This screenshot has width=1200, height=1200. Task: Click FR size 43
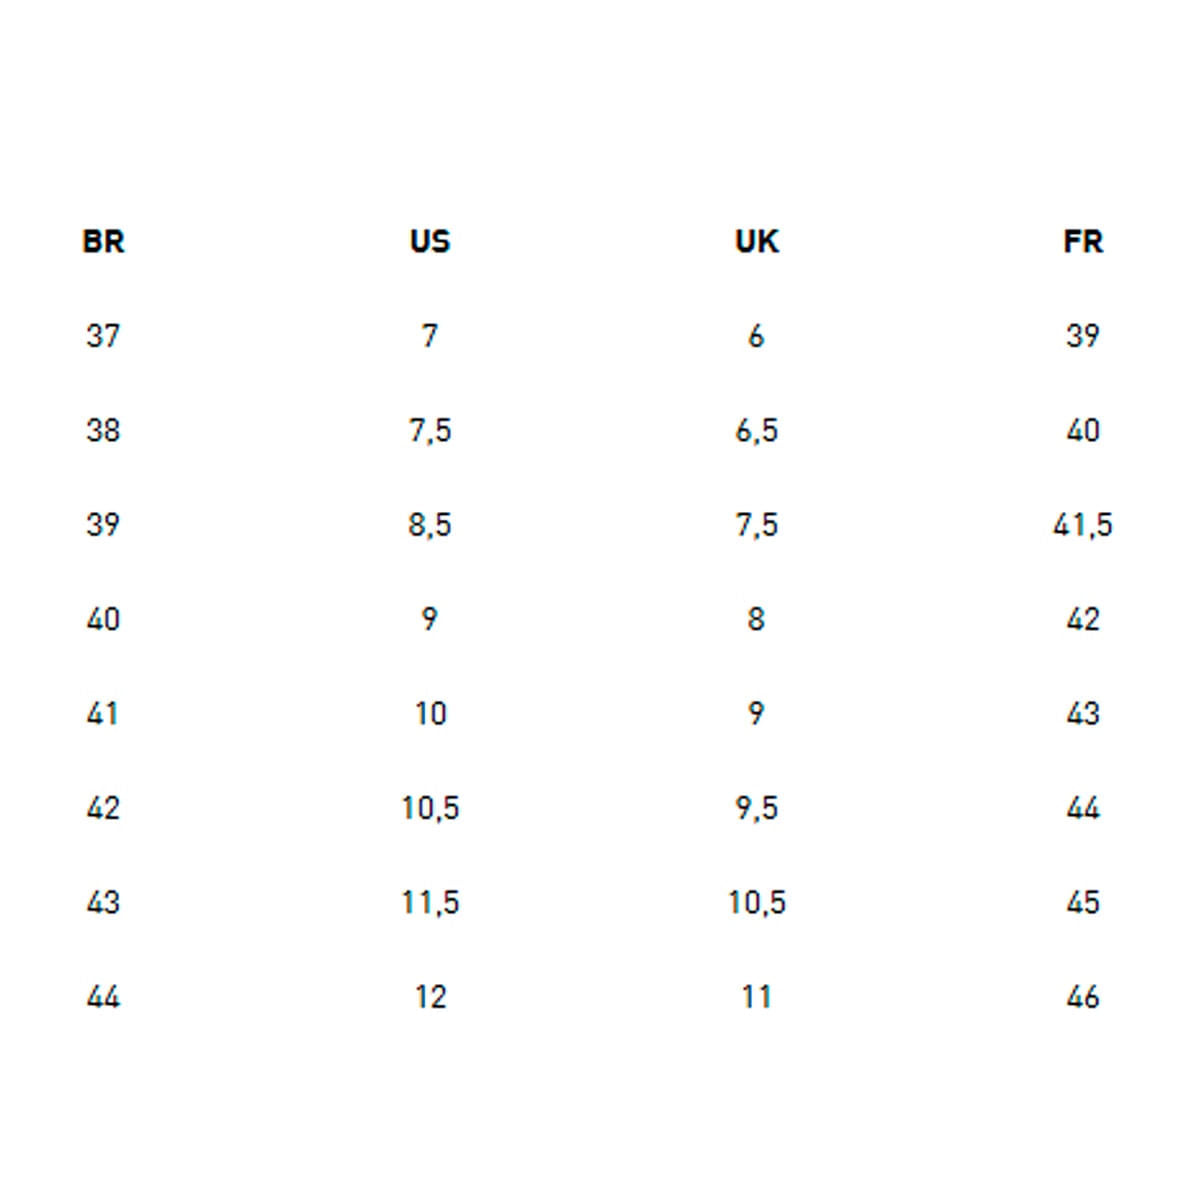tap(1083, 714)
